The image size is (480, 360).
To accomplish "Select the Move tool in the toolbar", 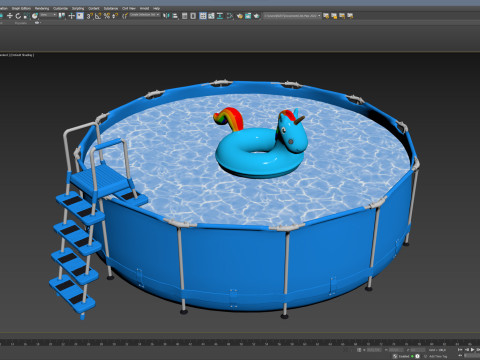I will tap(10, 16).
